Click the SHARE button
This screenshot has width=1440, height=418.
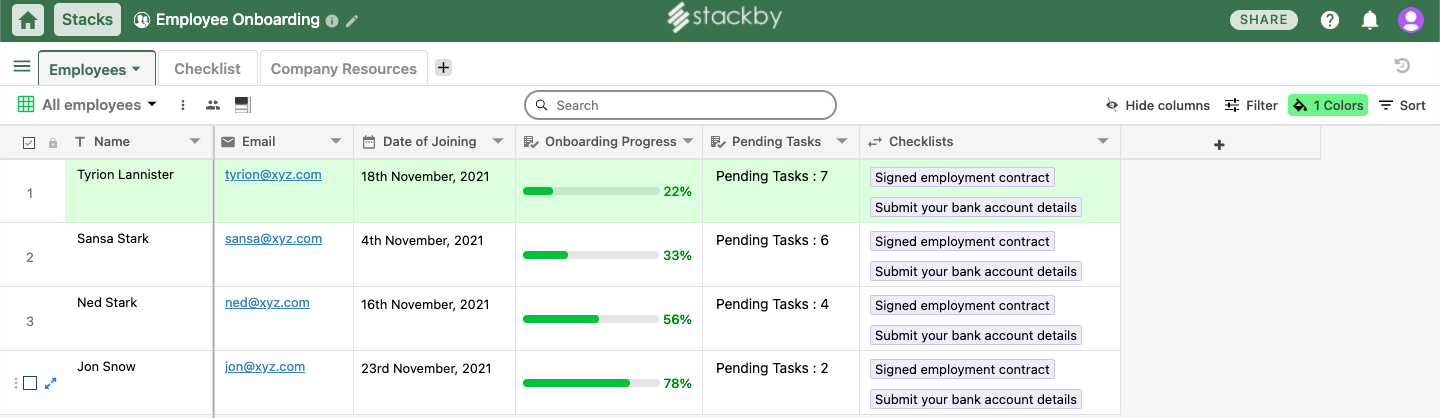point(1263,20)
